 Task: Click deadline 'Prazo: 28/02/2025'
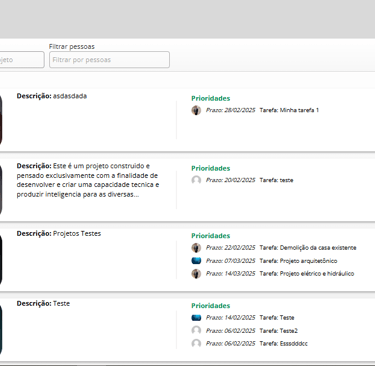(230, 110)
